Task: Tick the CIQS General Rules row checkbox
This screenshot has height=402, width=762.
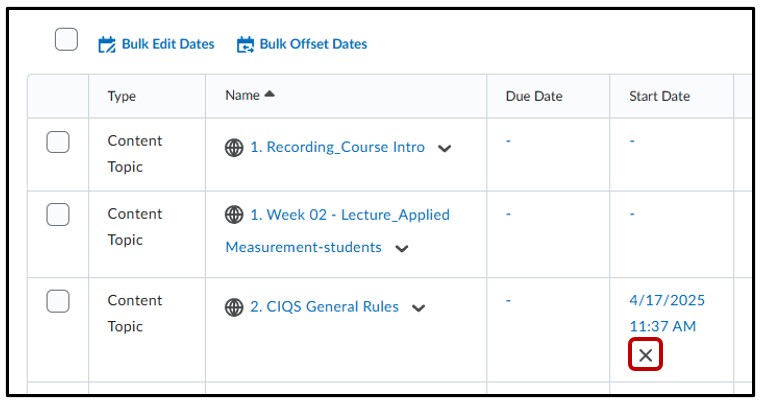Action: tap(58, 301)
